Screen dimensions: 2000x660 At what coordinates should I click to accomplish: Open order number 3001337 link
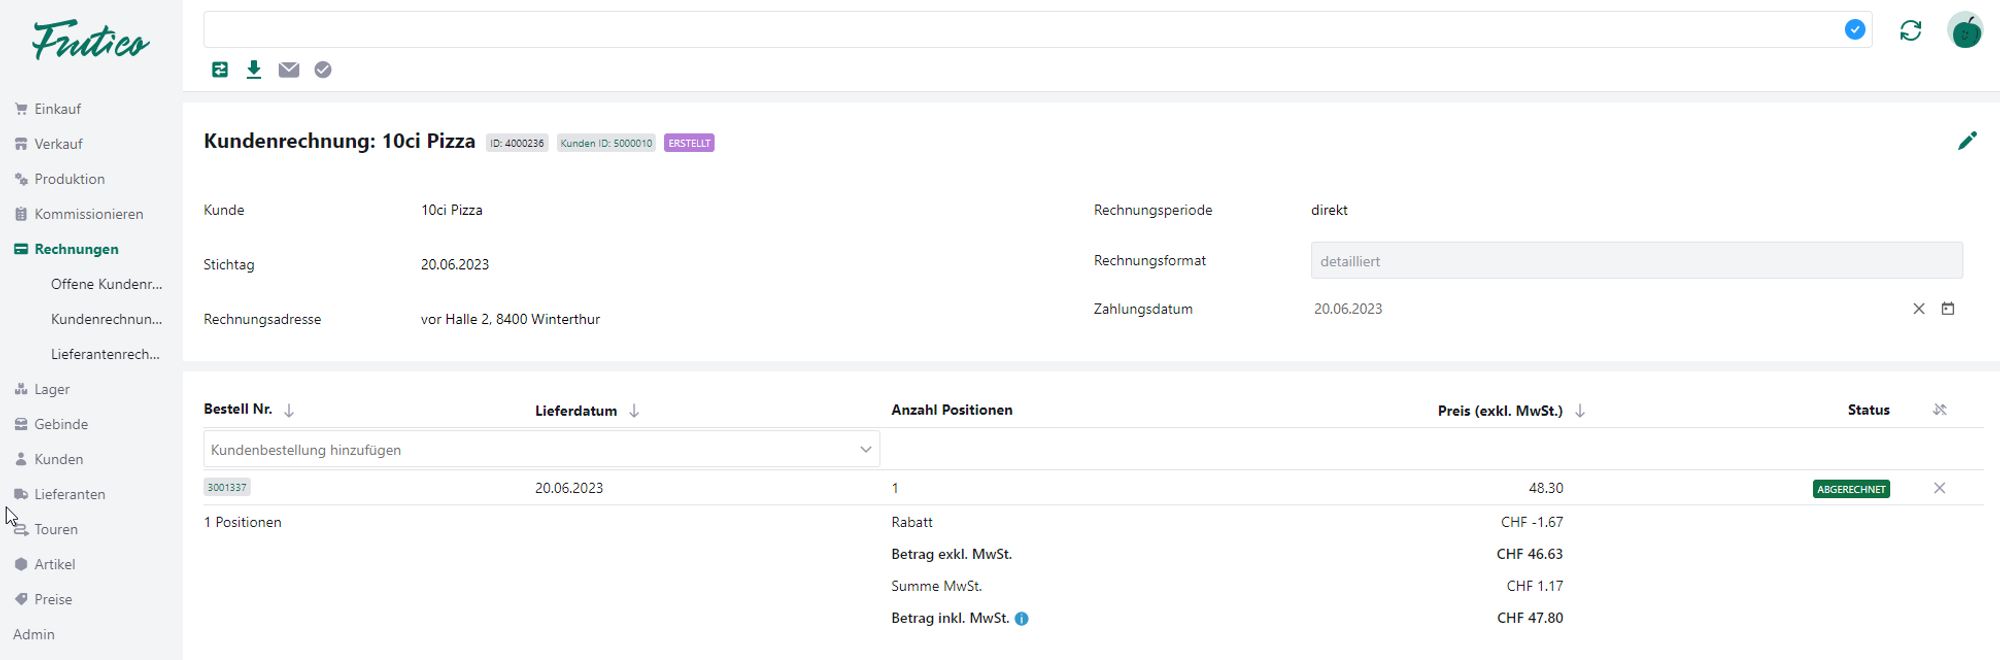tap(227, 487)
